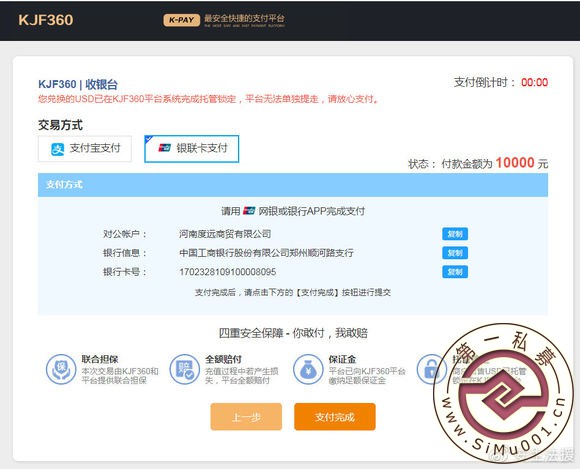
Task: Click the 支付方式 section header
Action: [293, 185]
